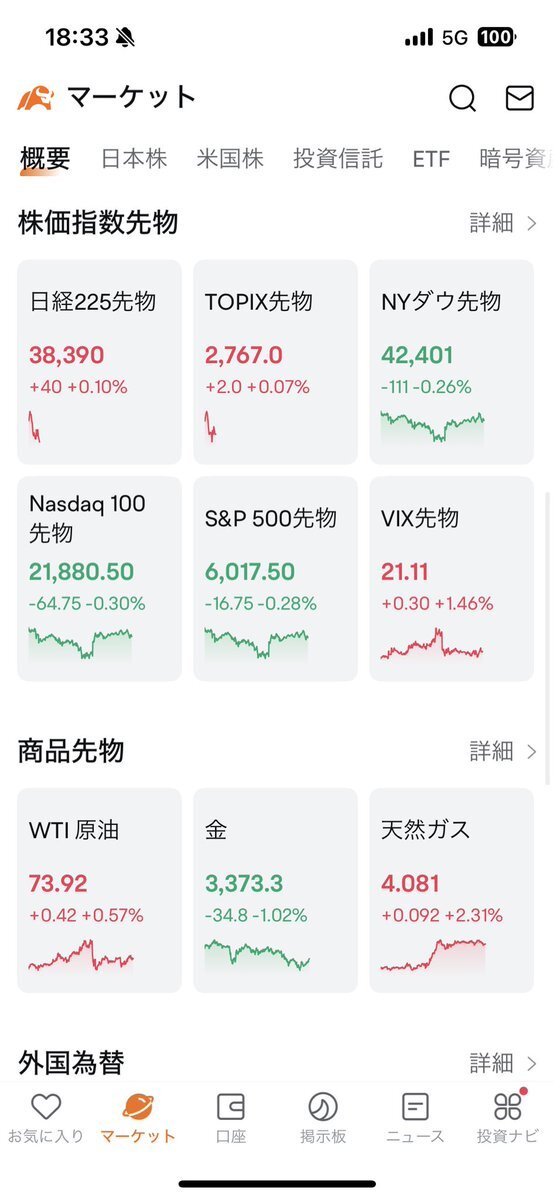Open the mail inbox envelope icon
554x1199 pixels.
click(x=520, y=98)
